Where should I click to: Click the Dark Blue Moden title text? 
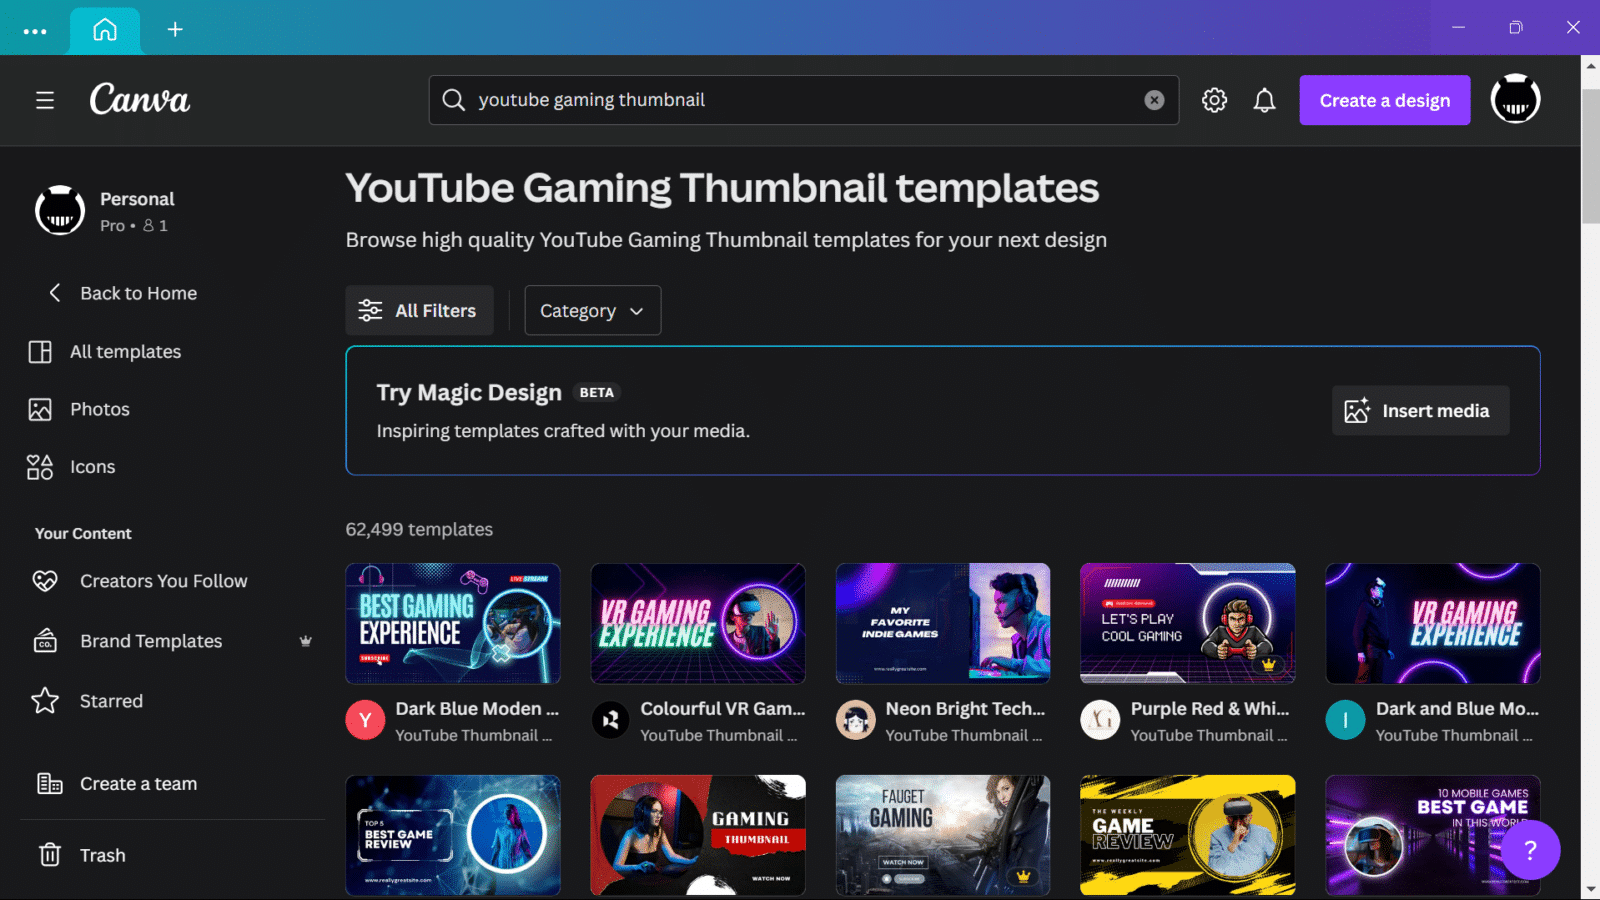point(477,708)
